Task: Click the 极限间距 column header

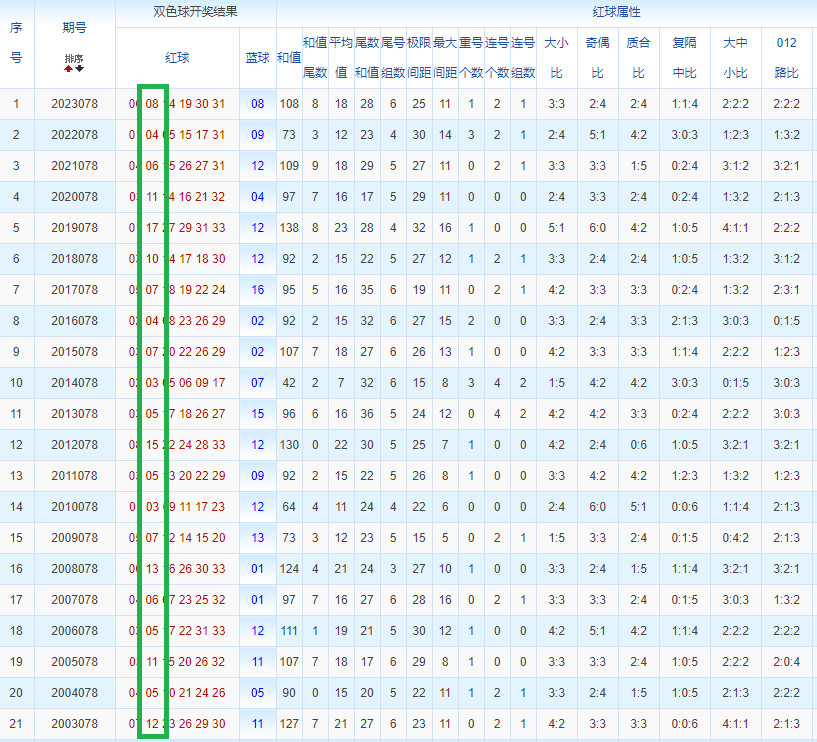Action: click(x=419, y=58)
